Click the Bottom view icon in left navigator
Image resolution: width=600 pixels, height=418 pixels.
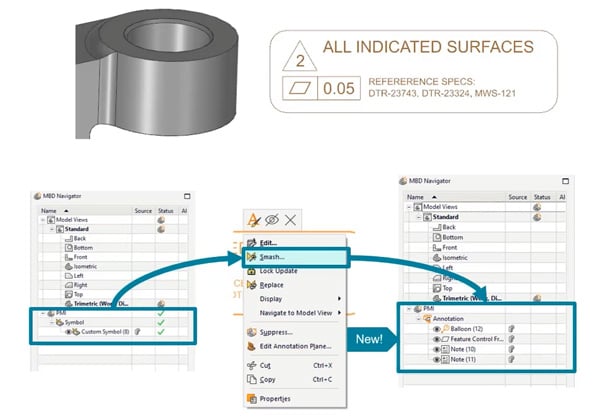click(x=68, y=248)
